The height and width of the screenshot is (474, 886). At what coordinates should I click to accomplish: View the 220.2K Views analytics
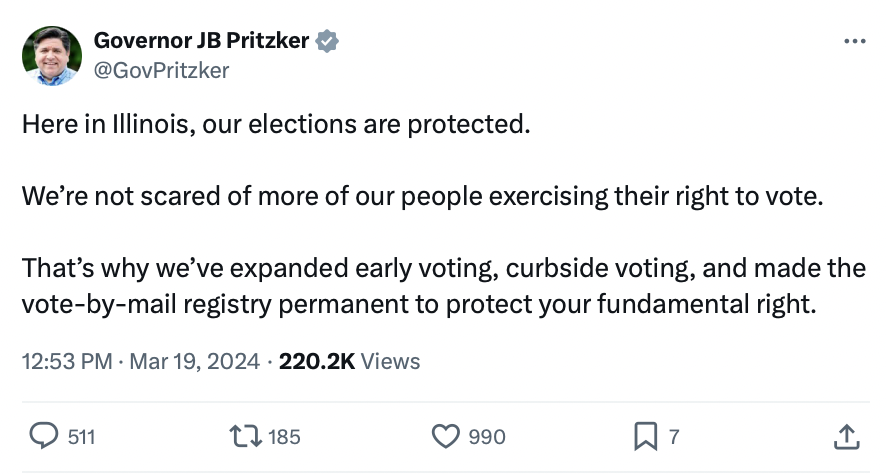[350, 361]
